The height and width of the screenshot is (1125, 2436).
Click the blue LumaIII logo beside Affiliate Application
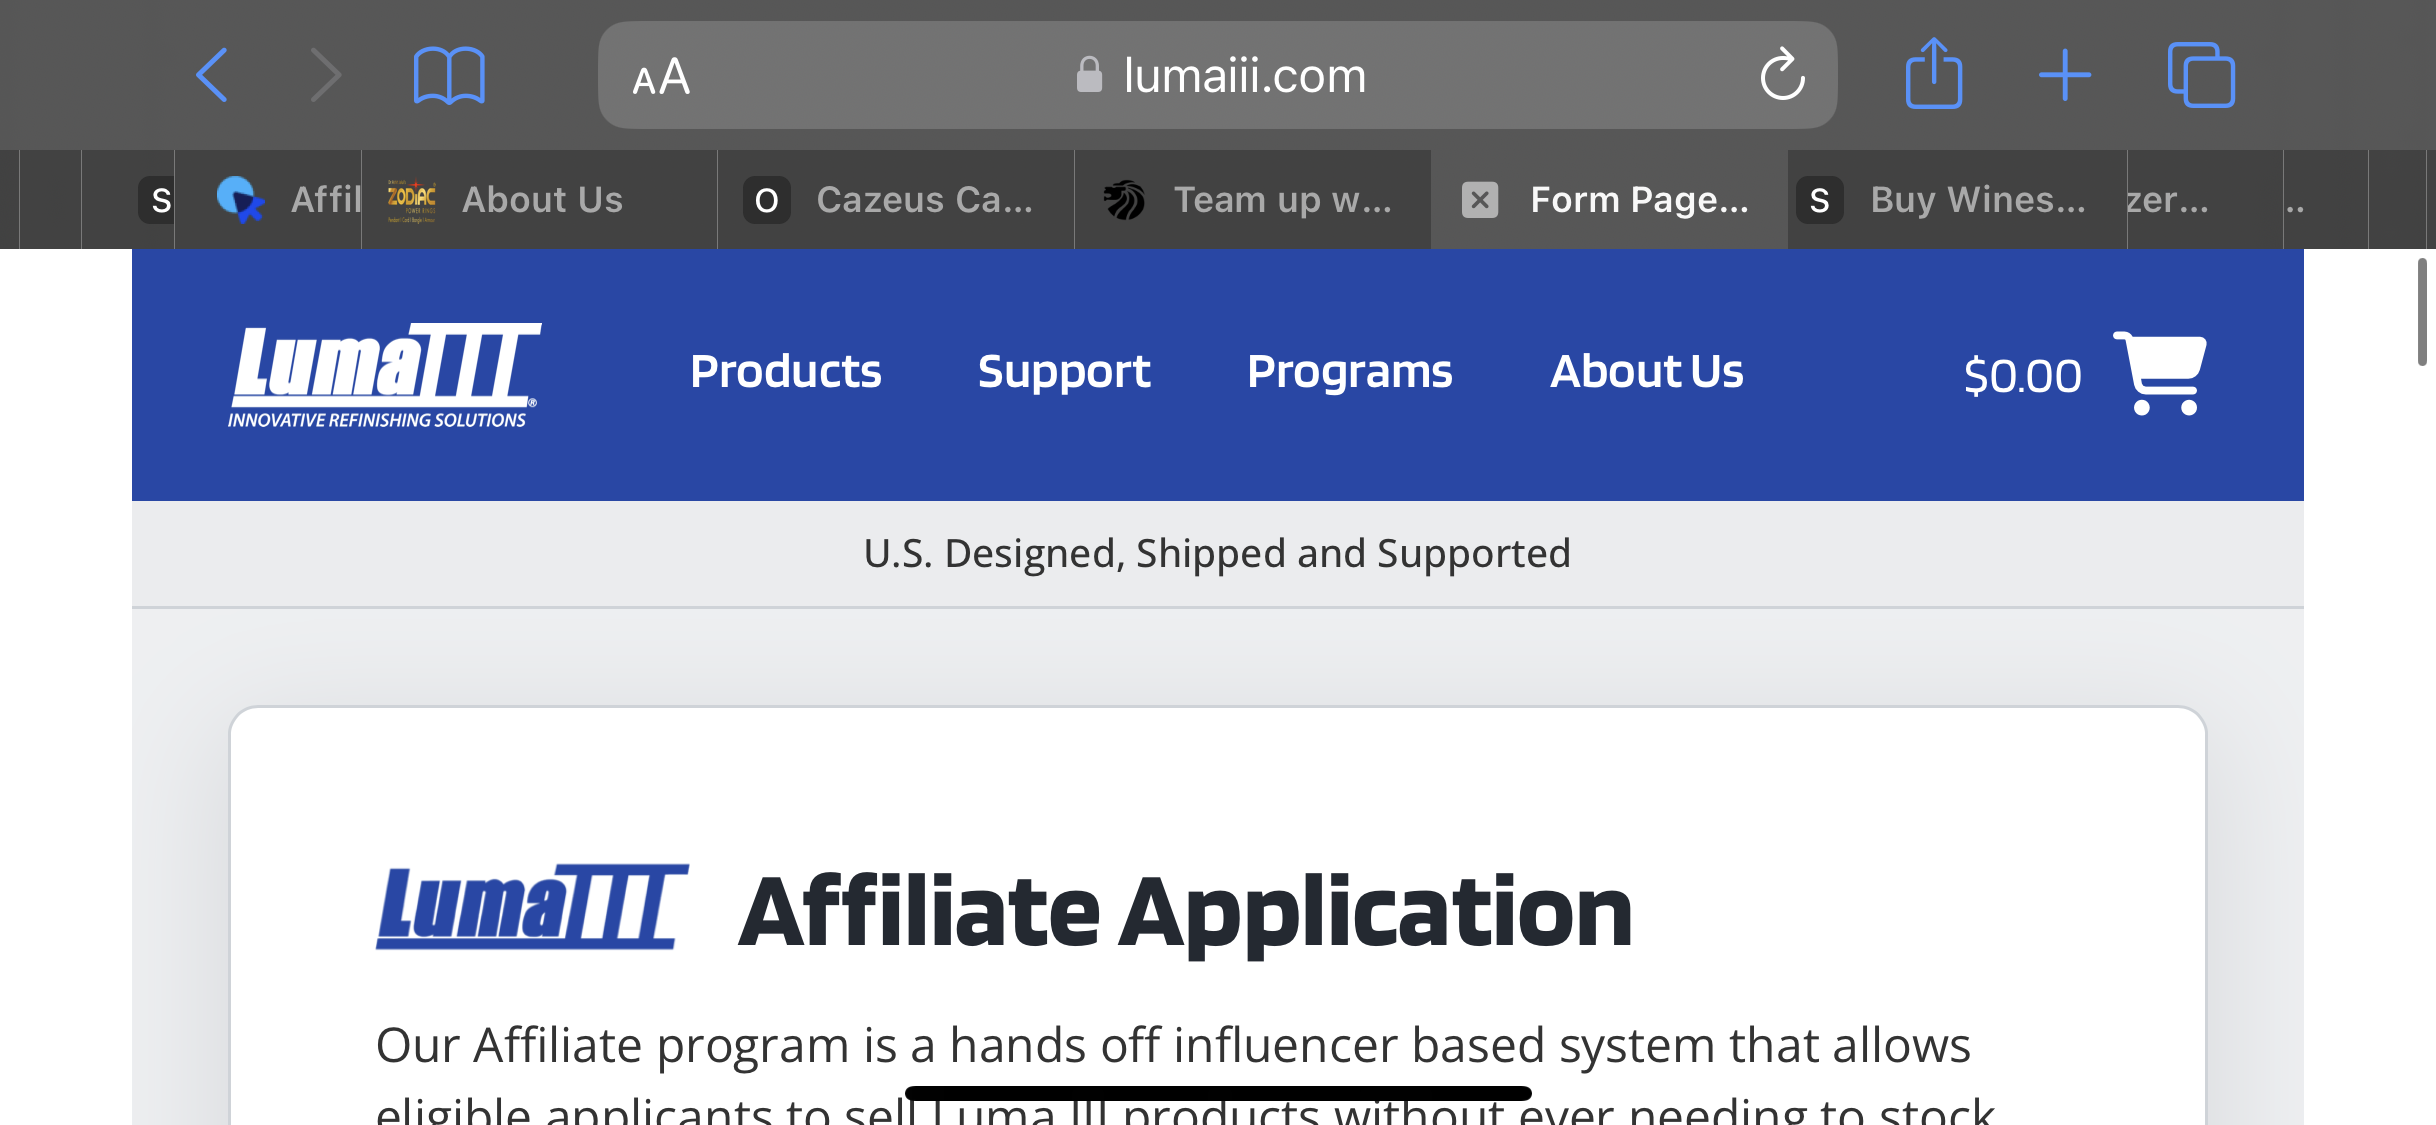click(532, 906)
